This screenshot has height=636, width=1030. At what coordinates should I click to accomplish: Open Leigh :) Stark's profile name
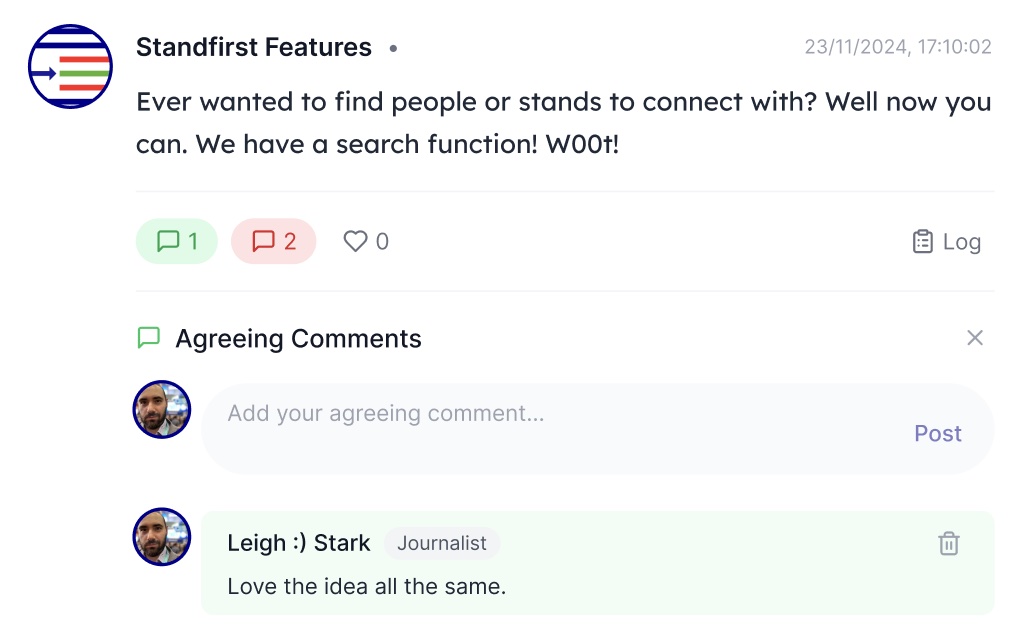[x=299, y=543]
